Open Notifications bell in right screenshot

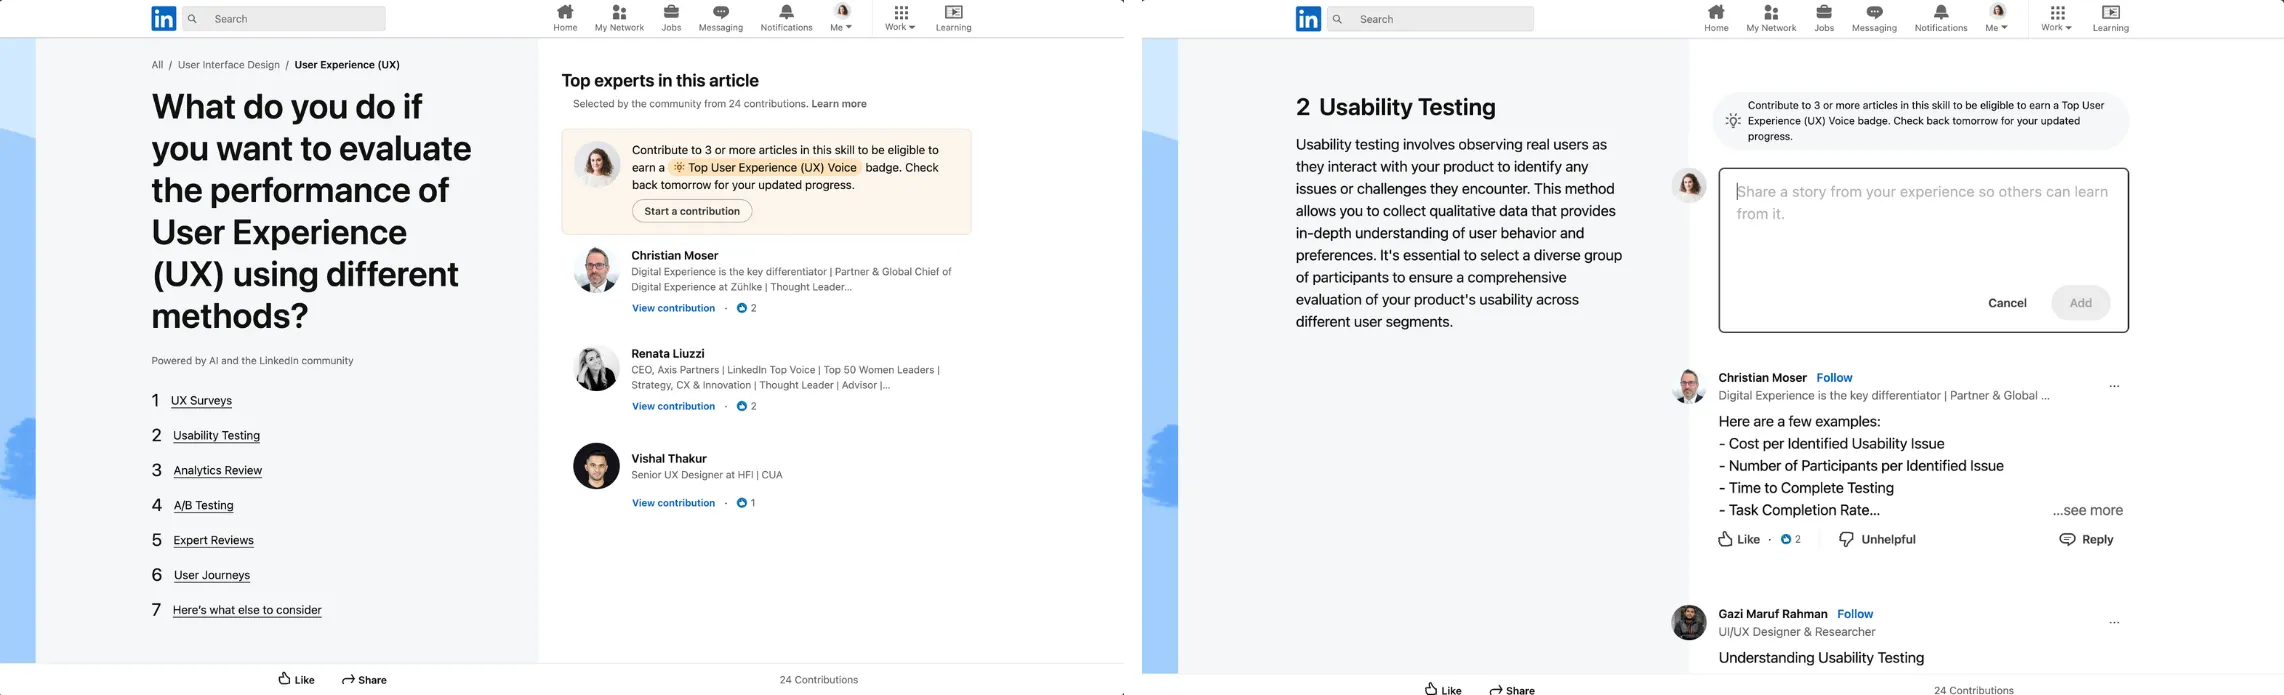(x=1941, y=18)
